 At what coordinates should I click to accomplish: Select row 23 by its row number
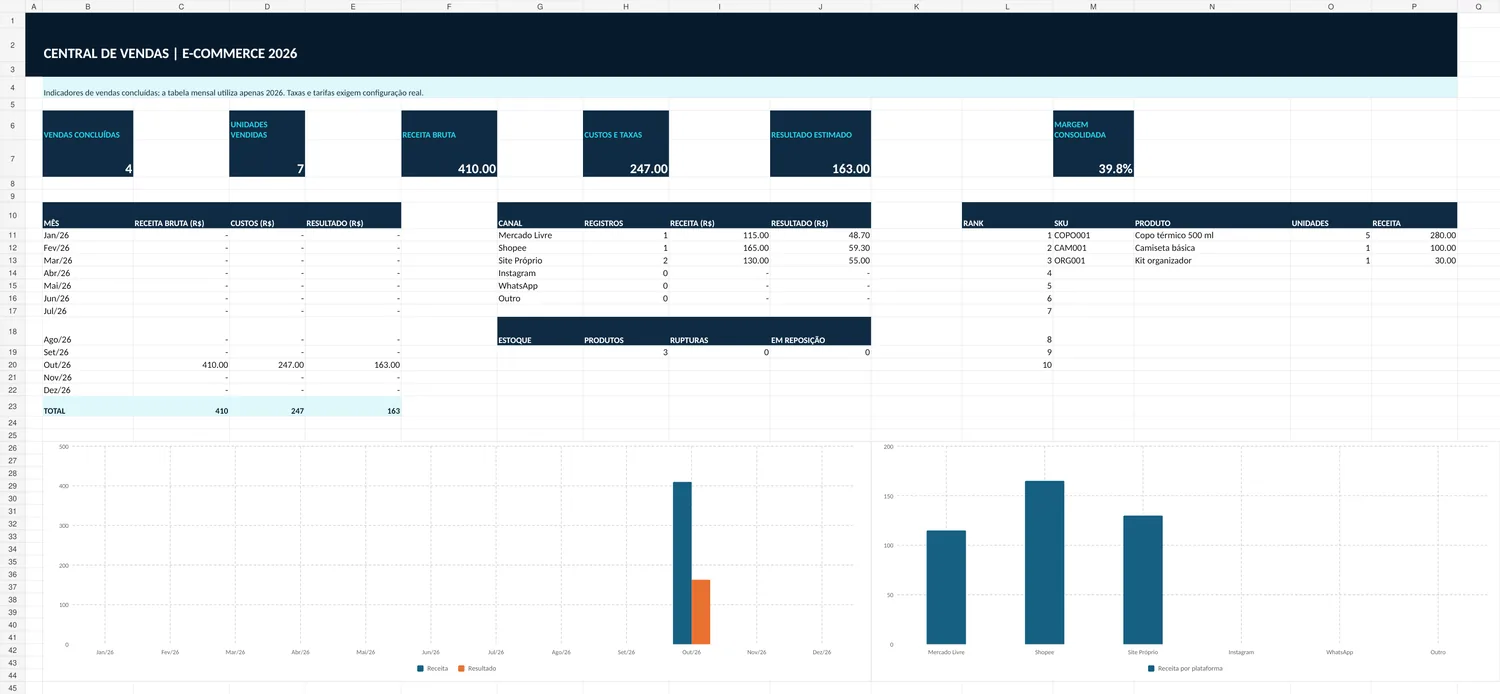[x=12, y=407]
